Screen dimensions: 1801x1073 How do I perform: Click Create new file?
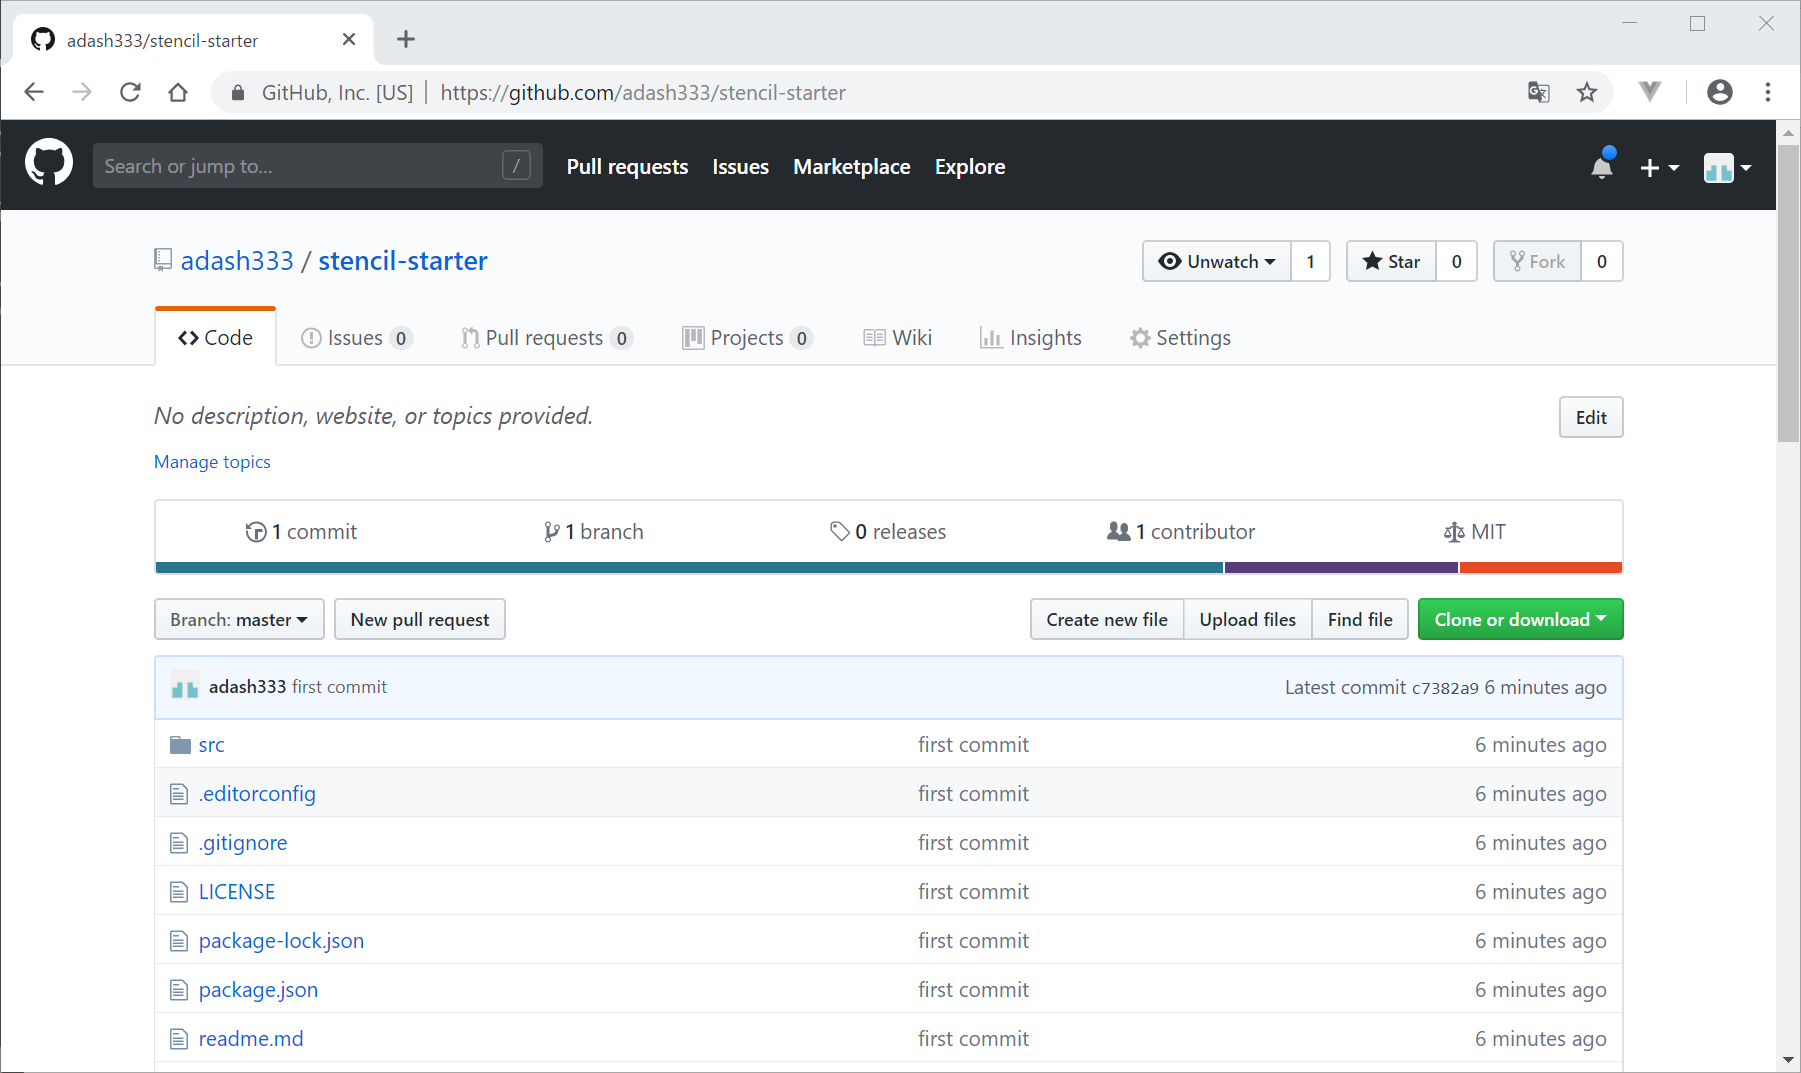(x=1107, y=619)
